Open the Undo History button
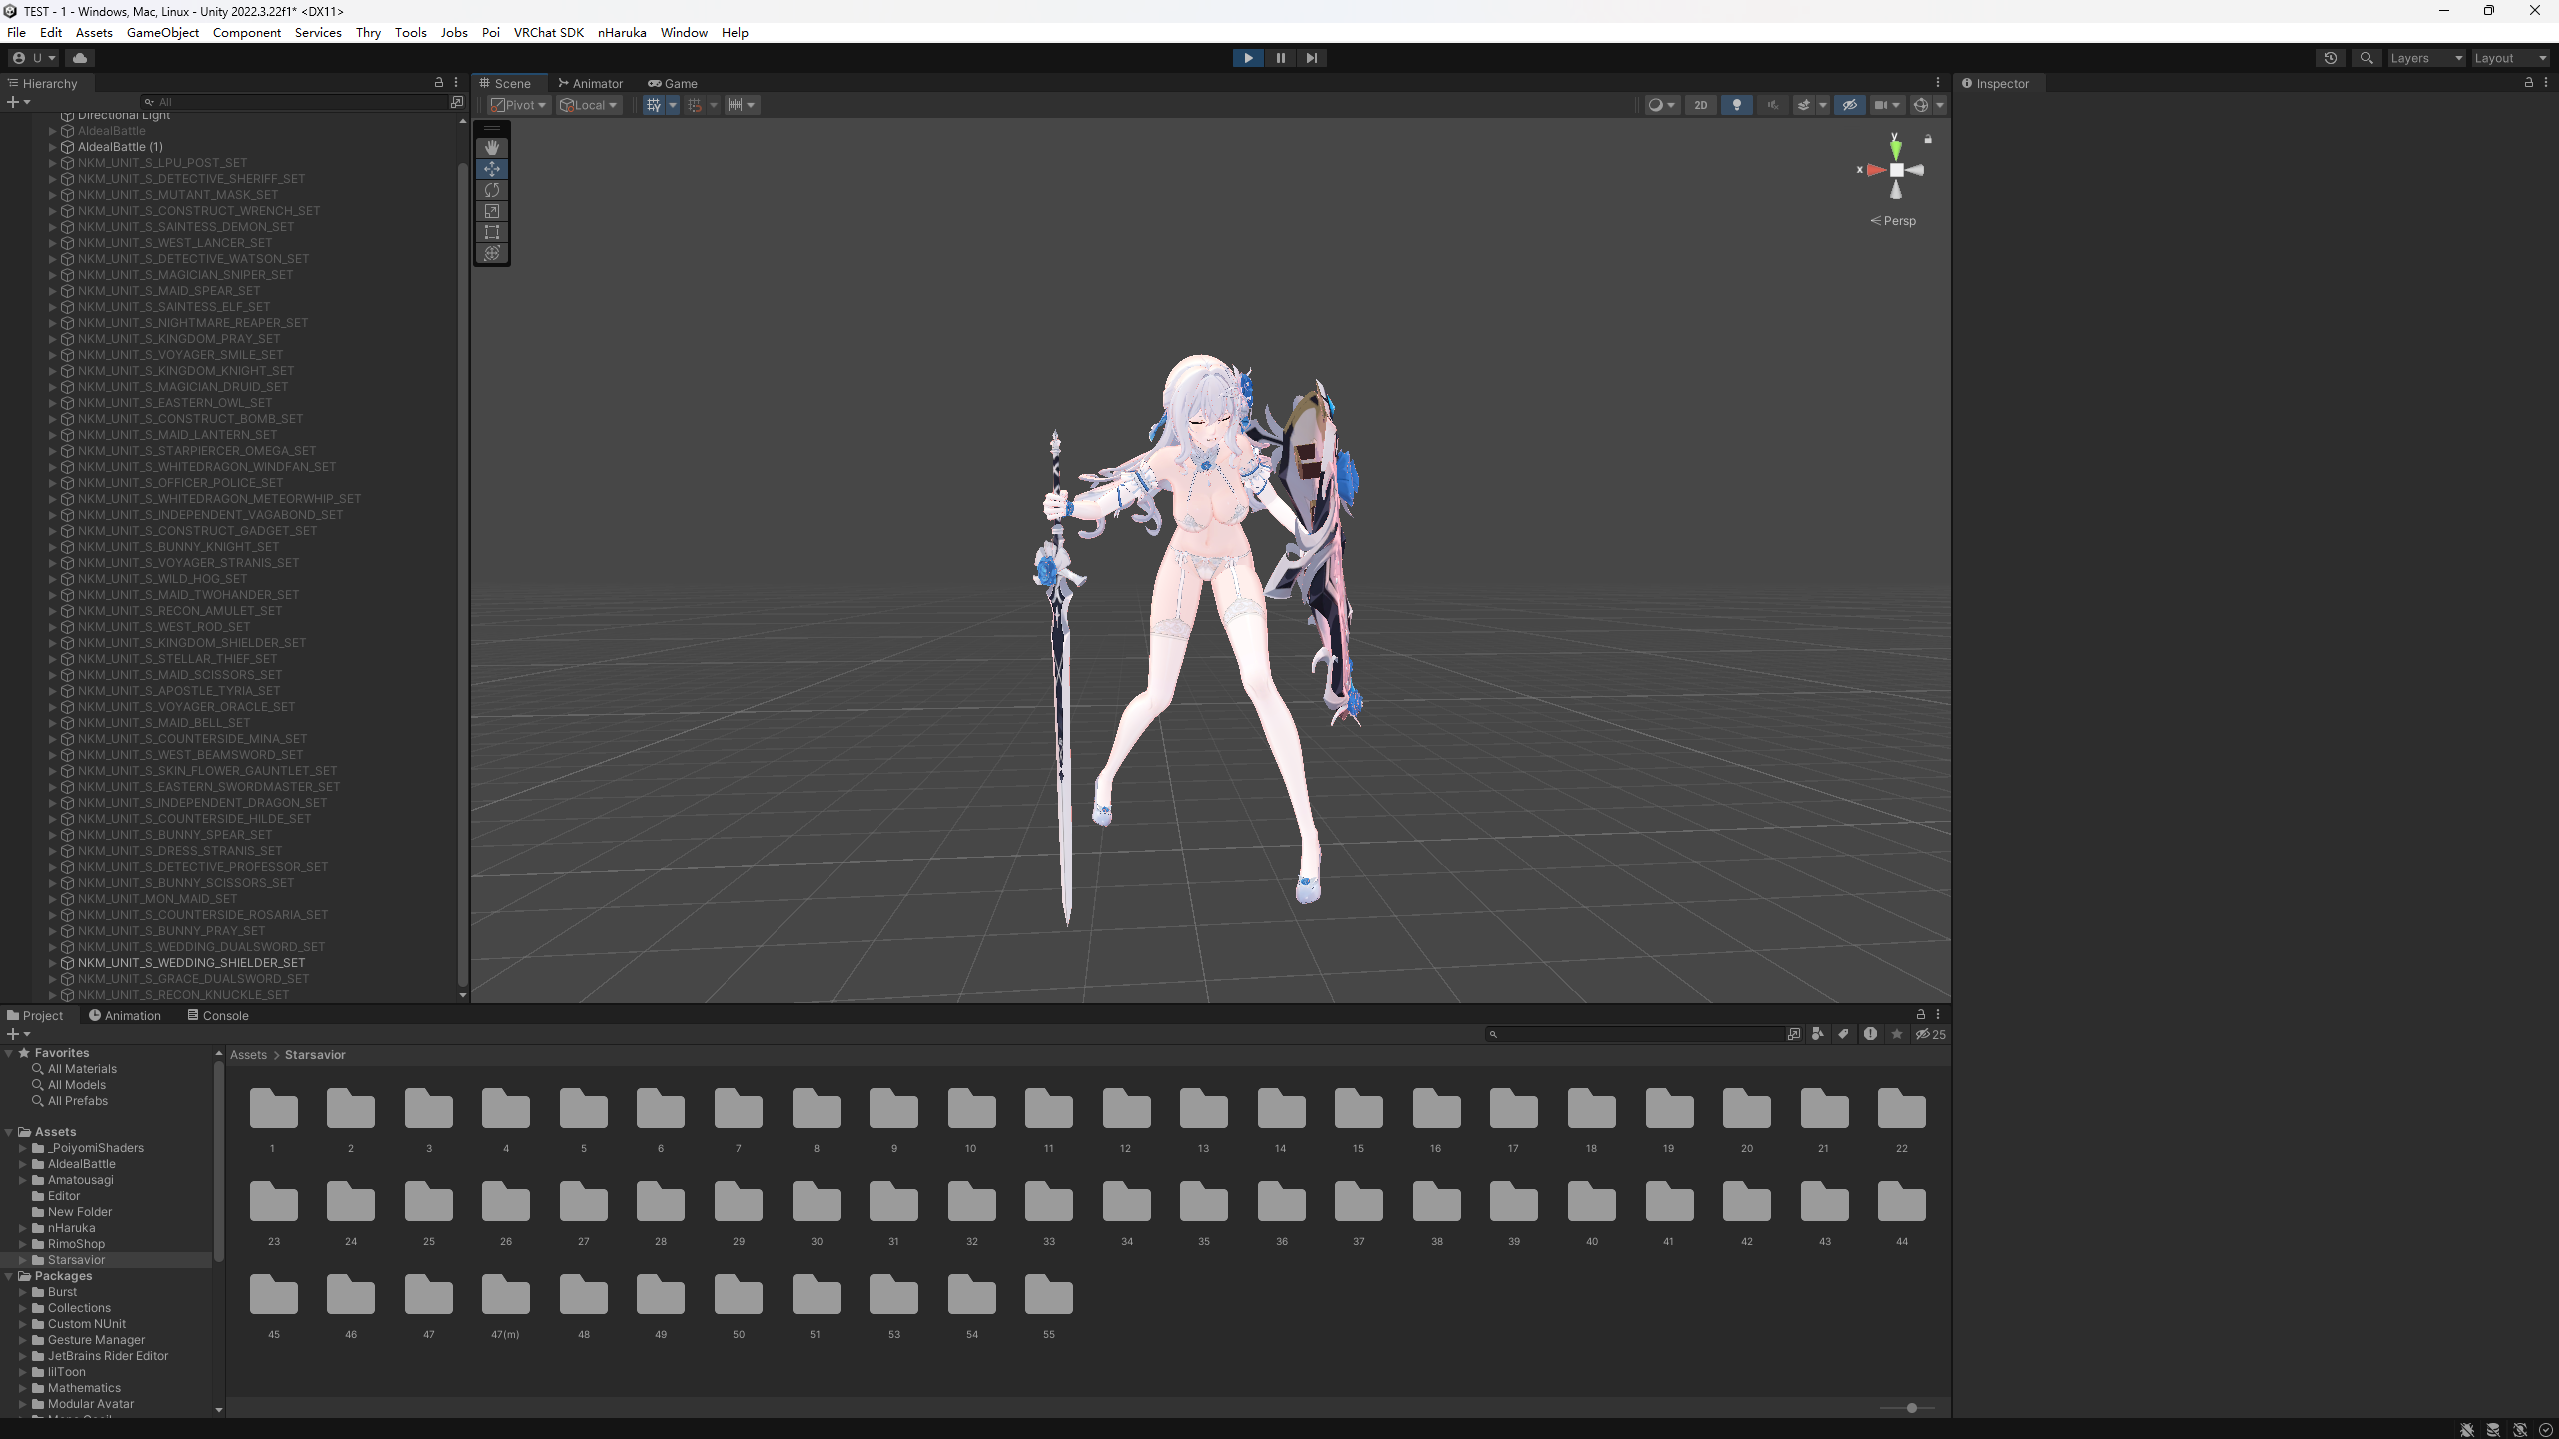The height and width of the screenshot is (1439, 2559). tap(2330, 58)
